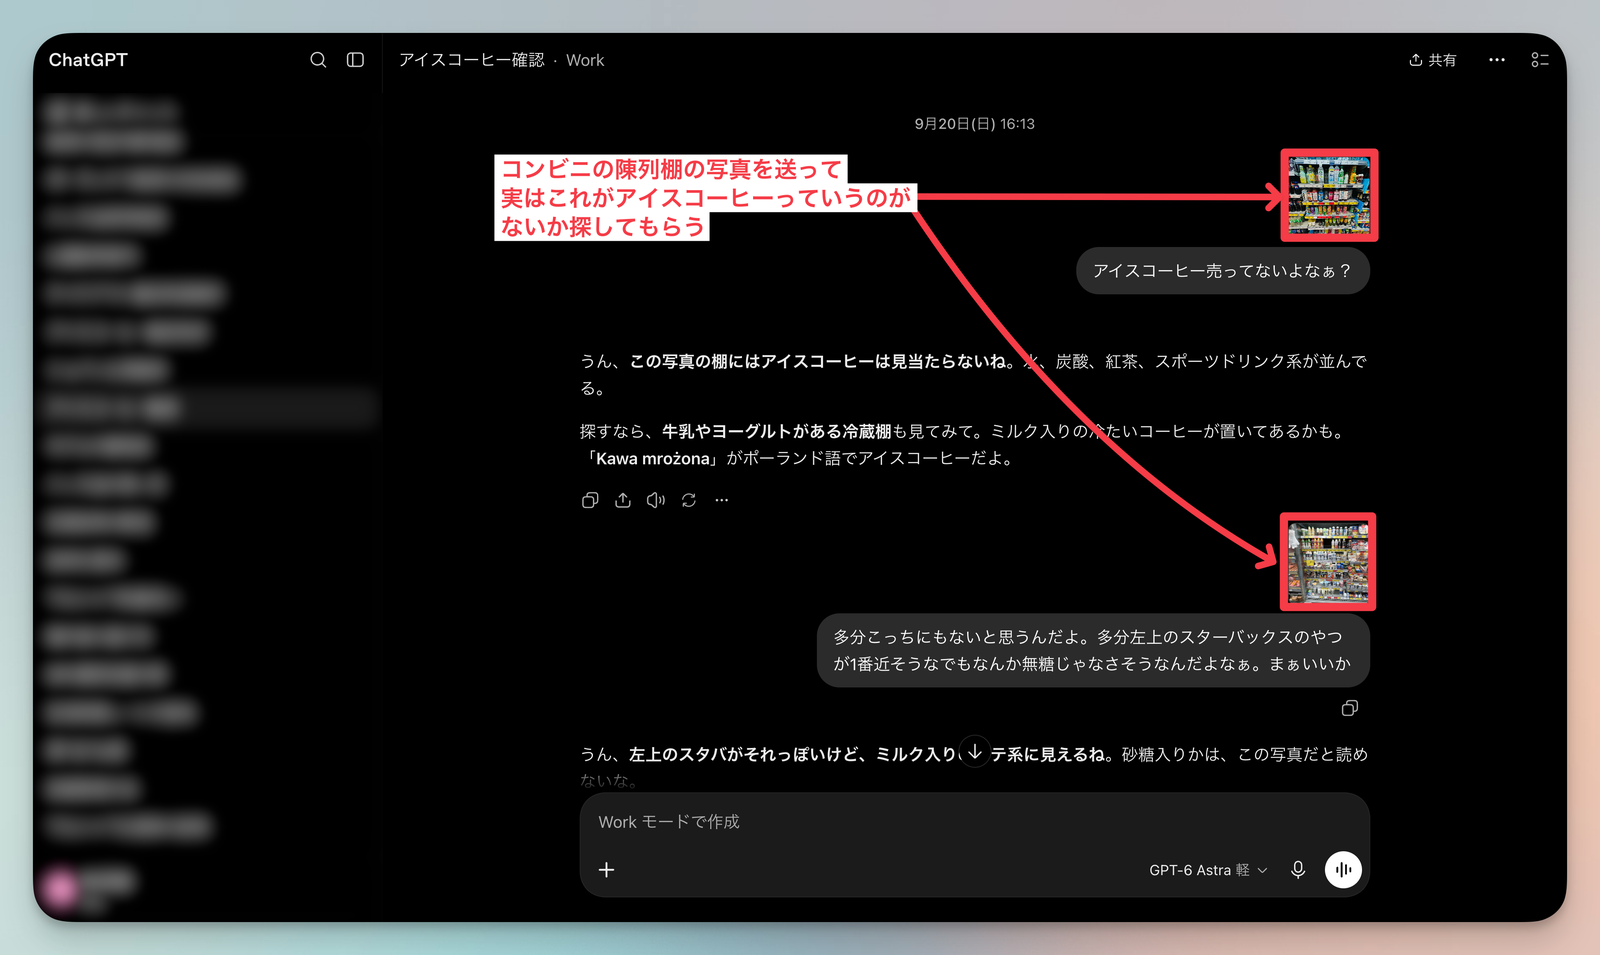
Task: Start dictation with the microphone icon
Action: click(1298, 870)
